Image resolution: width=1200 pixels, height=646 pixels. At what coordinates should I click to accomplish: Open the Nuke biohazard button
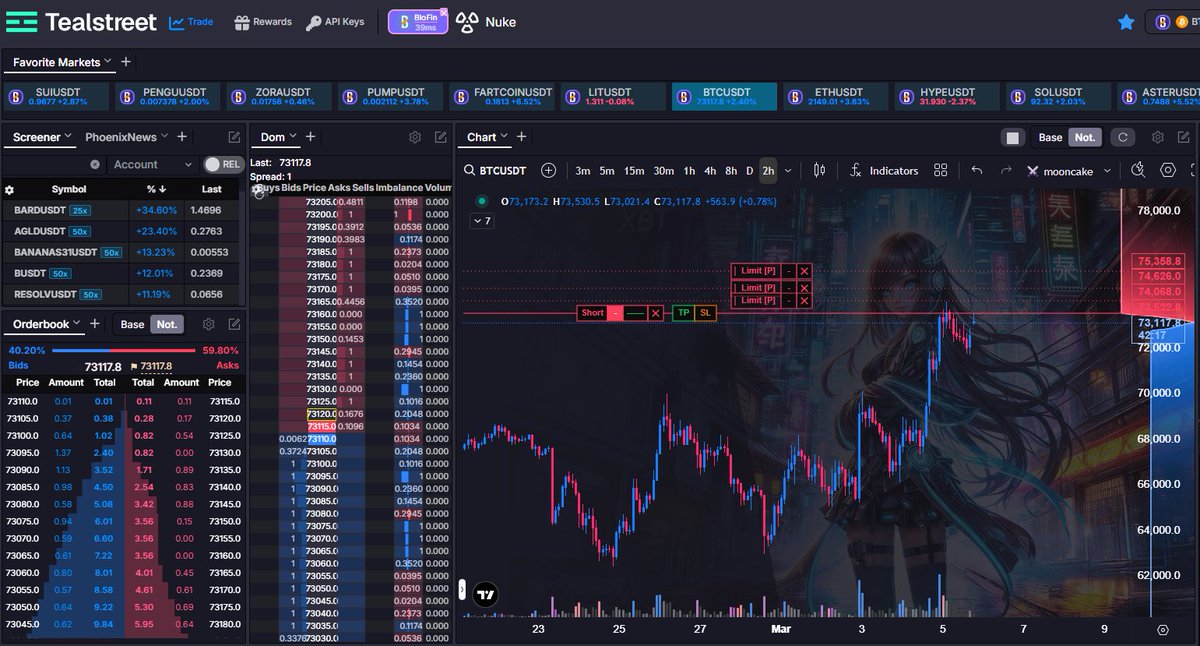[486, 22]
